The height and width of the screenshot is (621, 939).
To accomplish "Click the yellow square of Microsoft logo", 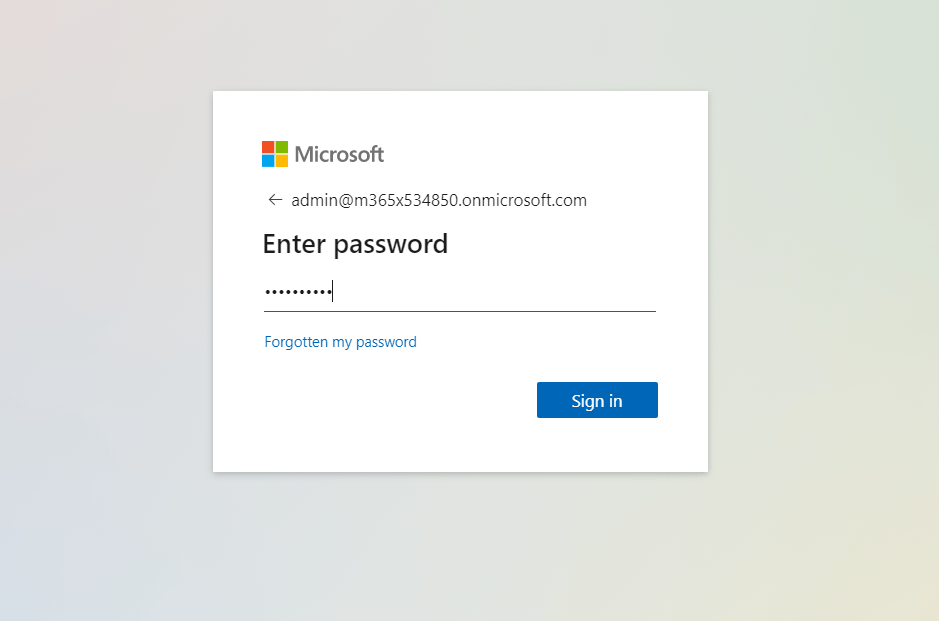I will [x=282, y=161].
